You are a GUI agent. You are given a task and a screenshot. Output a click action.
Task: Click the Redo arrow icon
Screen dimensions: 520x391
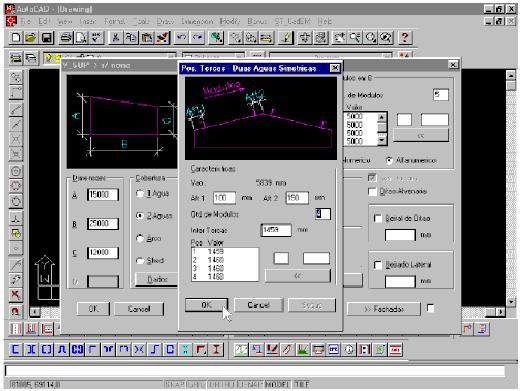click(x=197, y=37)
